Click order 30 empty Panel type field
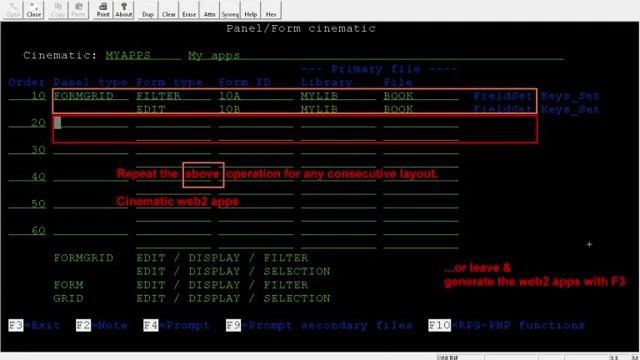 (91, 150)
